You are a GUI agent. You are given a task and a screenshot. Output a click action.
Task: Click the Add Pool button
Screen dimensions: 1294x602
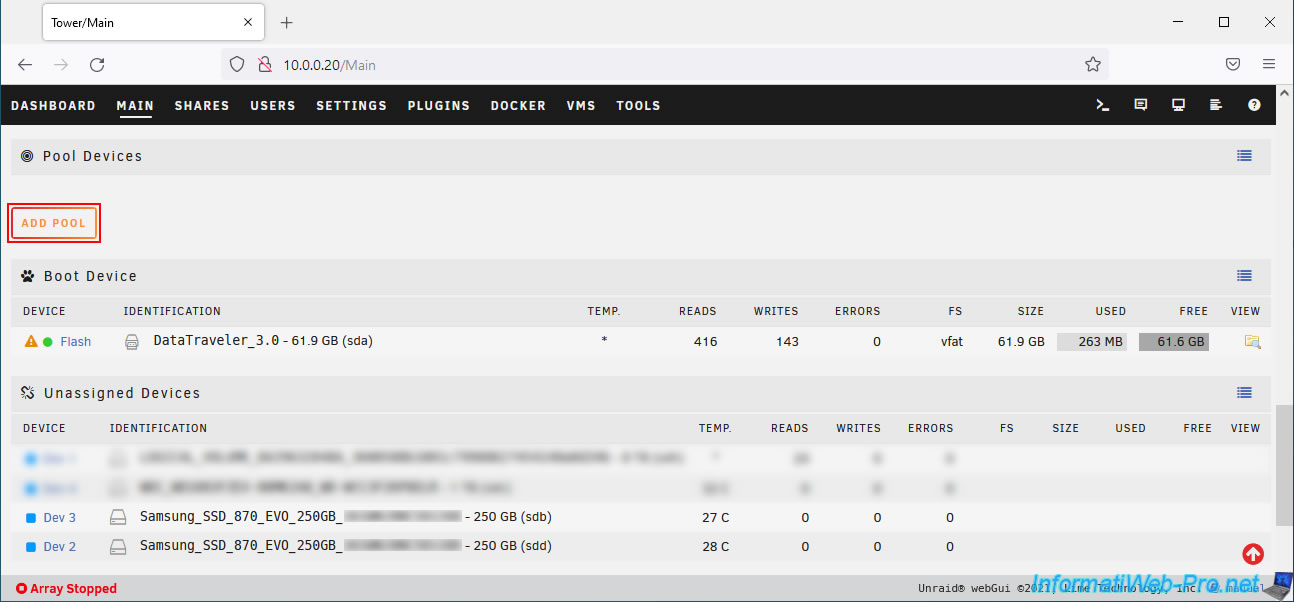pyautogui.click(x=54, y=223)
